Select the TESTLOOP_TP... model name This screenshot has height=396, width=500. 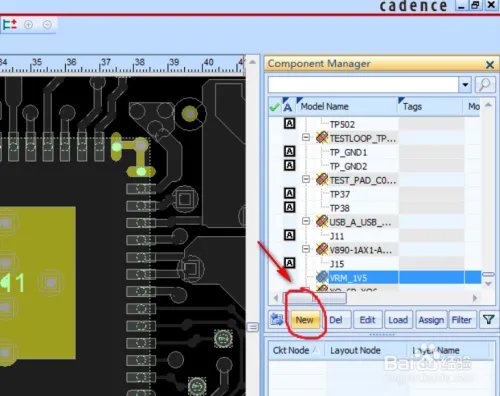coord(363,138)
